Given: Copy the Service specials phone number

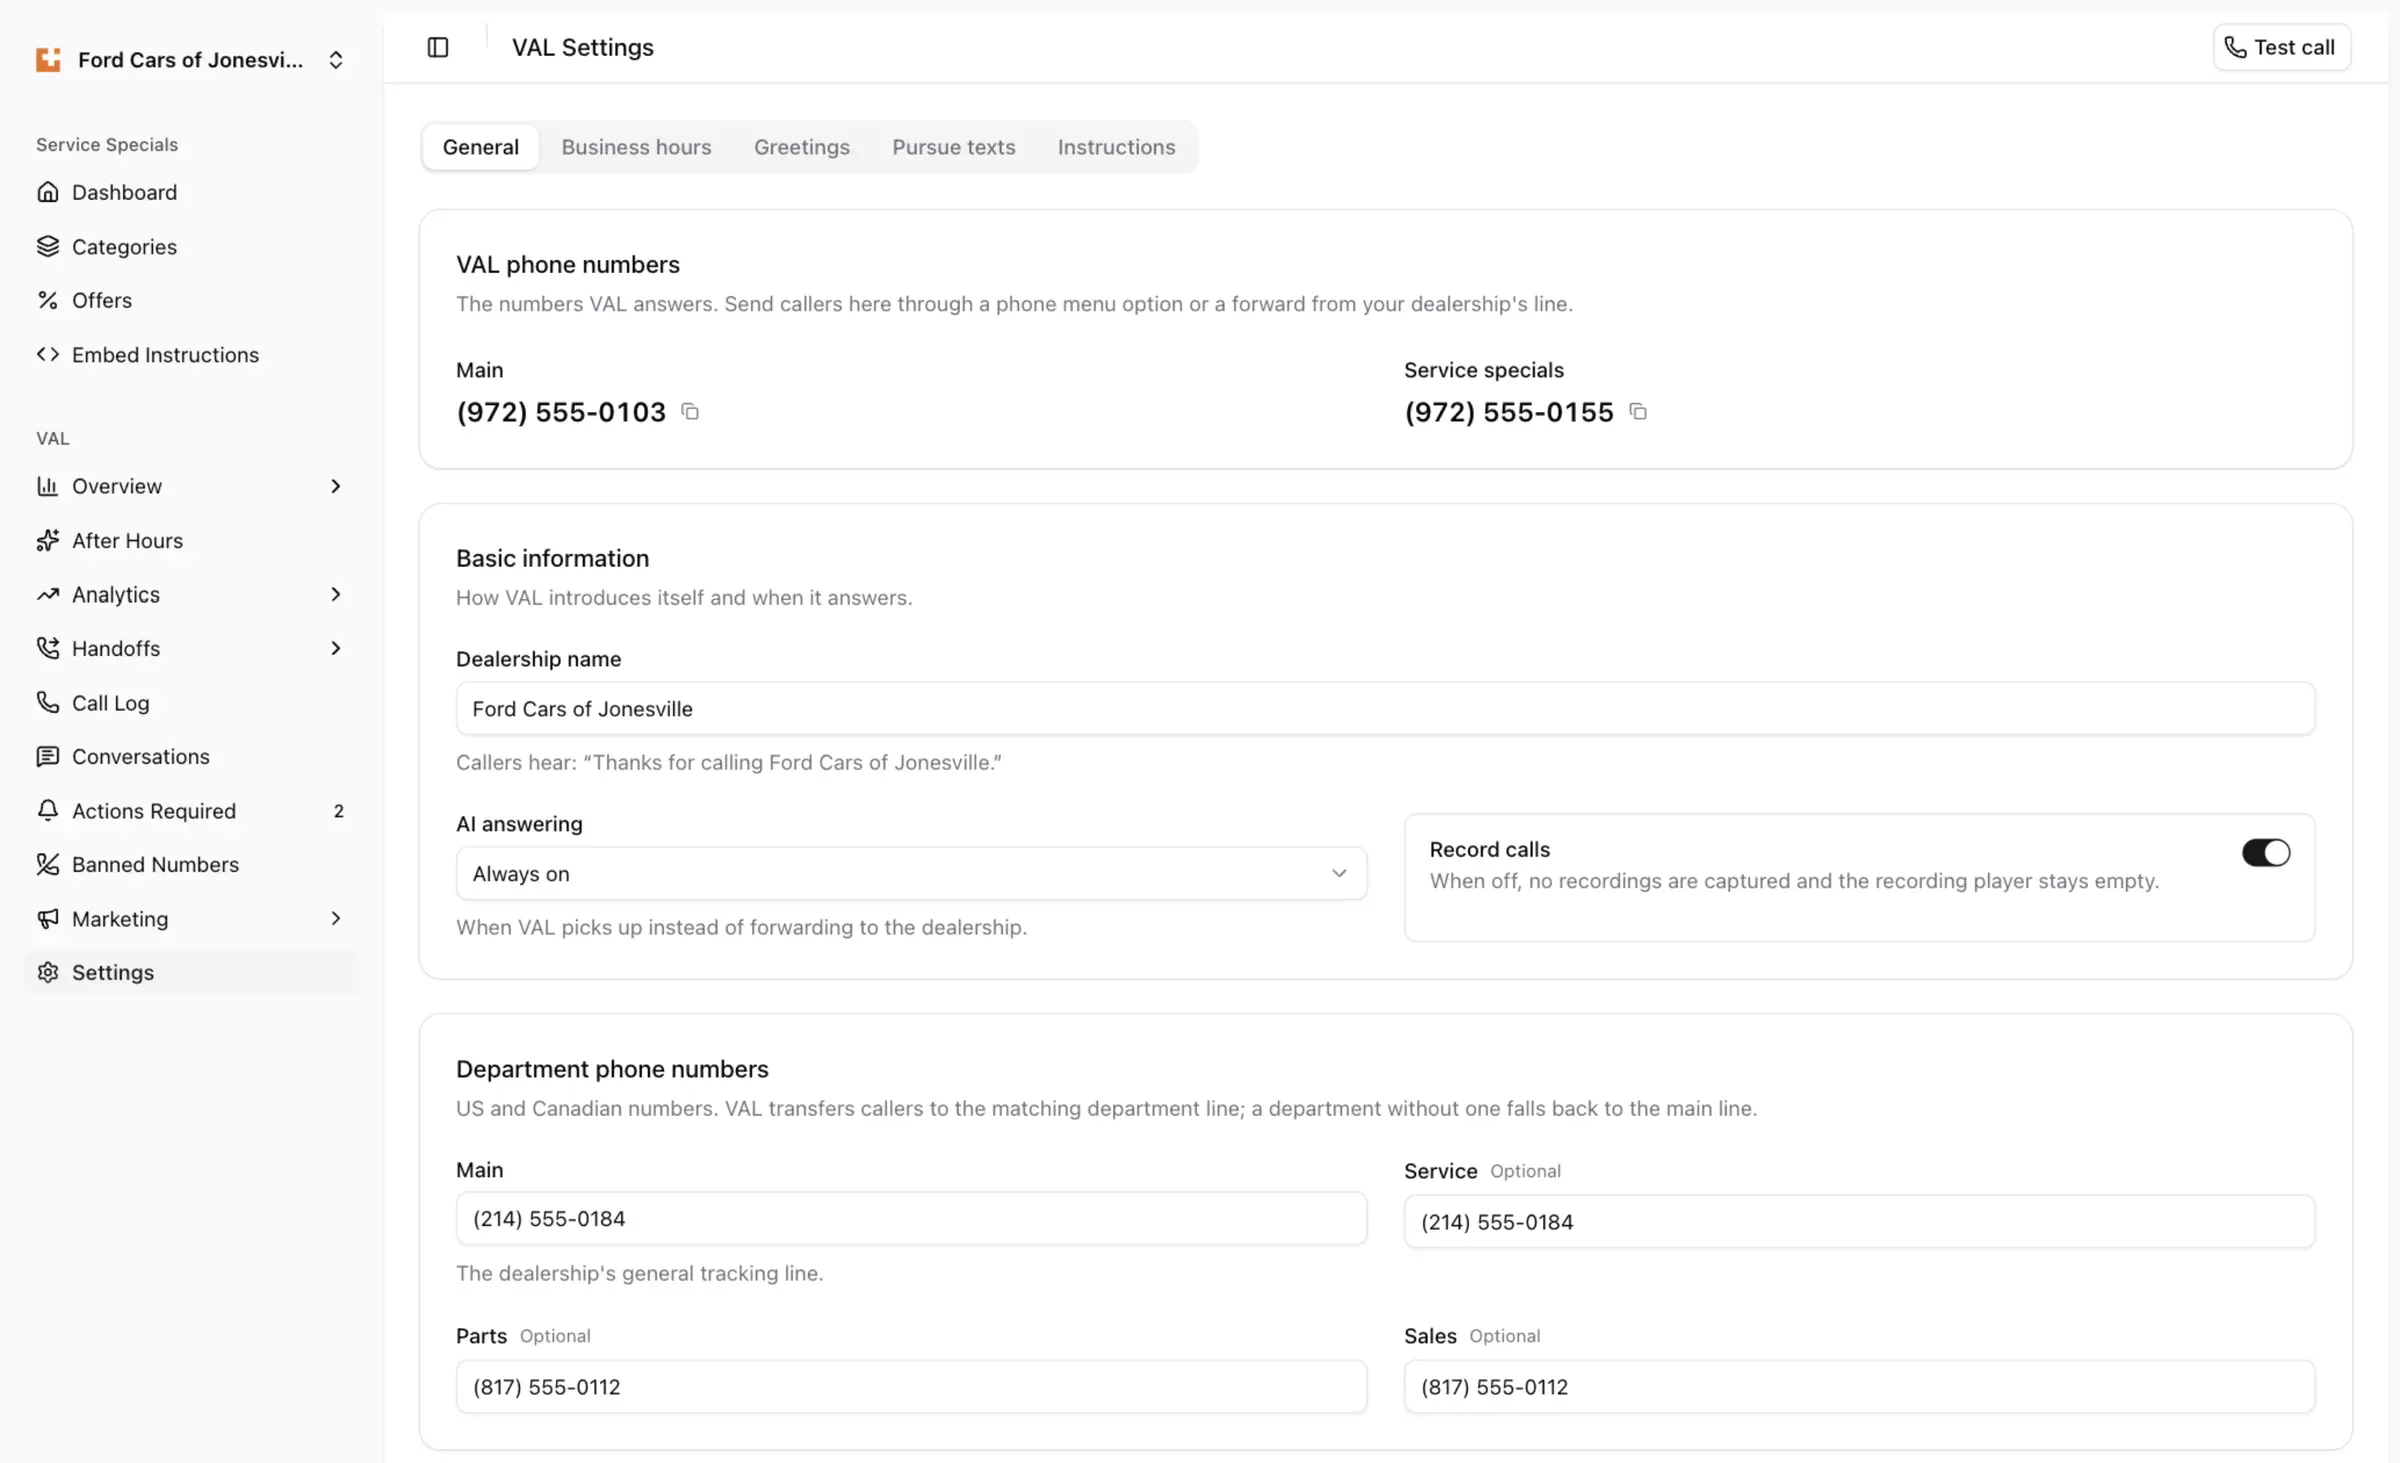Looking at the screenshot, I should pos(1638,411).
